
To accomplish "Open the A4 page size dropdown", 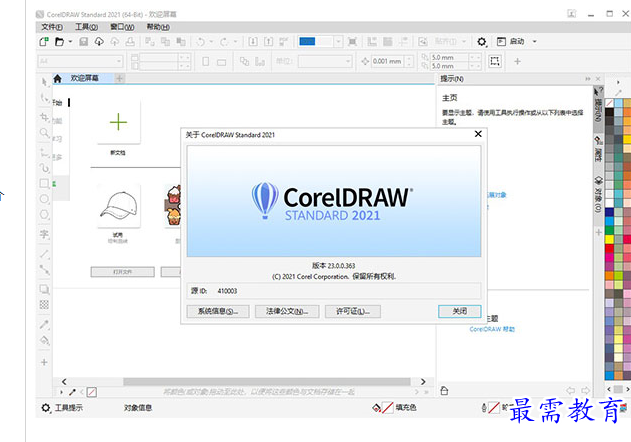I will tap(119, 62).
